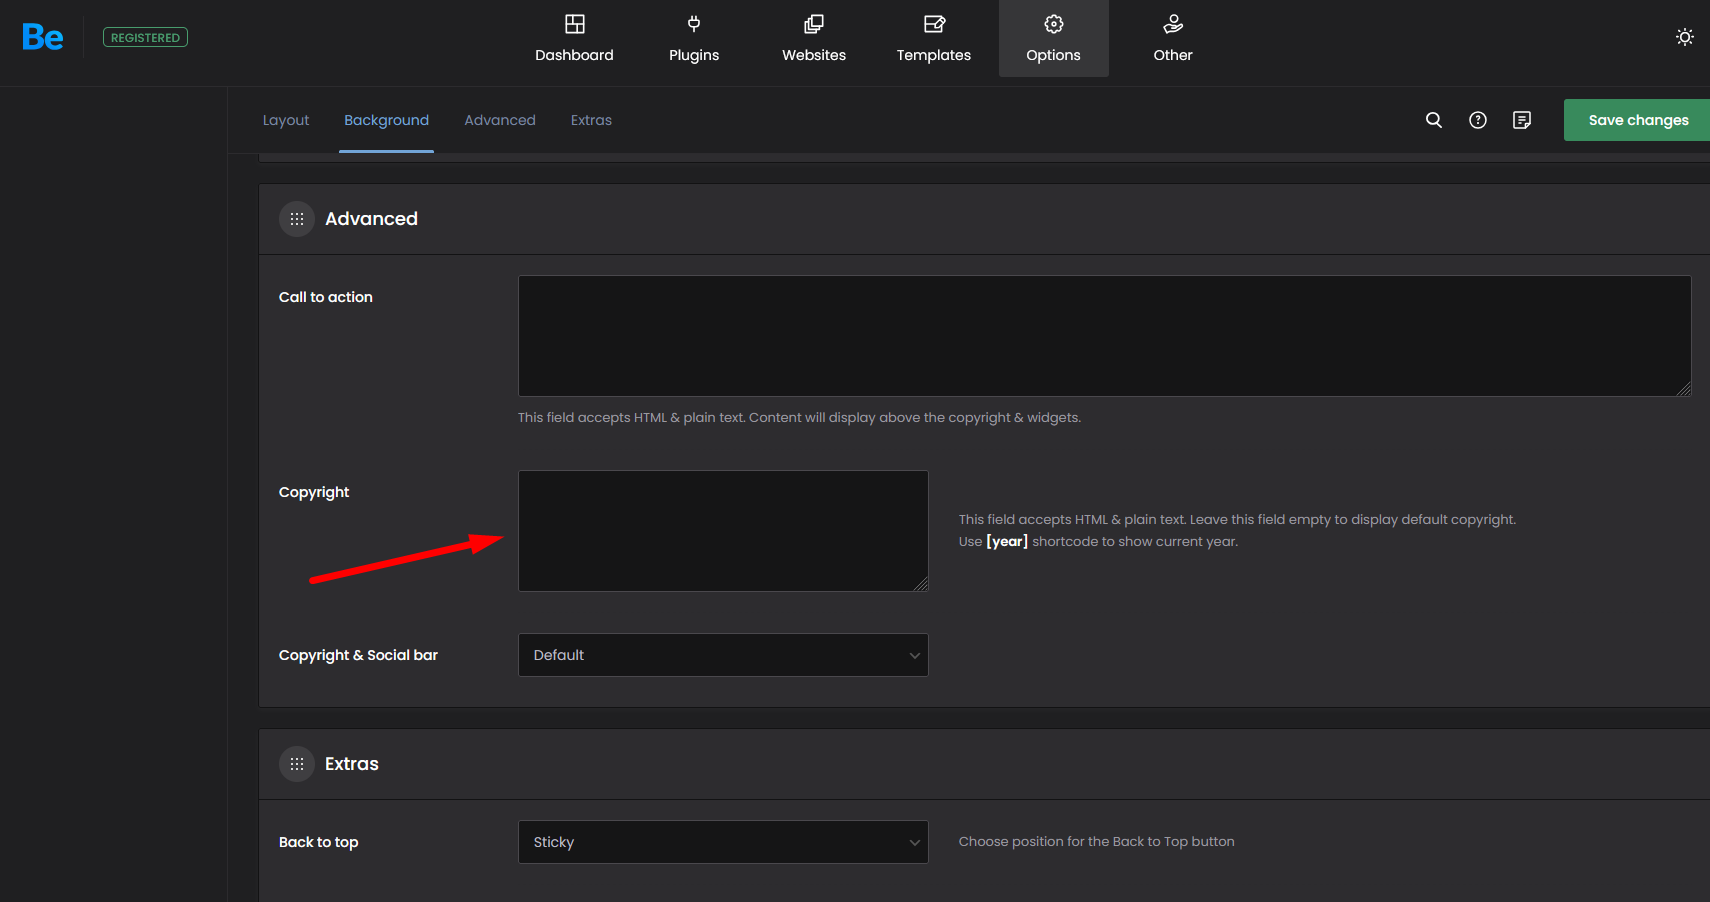The image size is (1710, 902).
Task: Click the Advanced section grid icon
Action: pos(297,219)
